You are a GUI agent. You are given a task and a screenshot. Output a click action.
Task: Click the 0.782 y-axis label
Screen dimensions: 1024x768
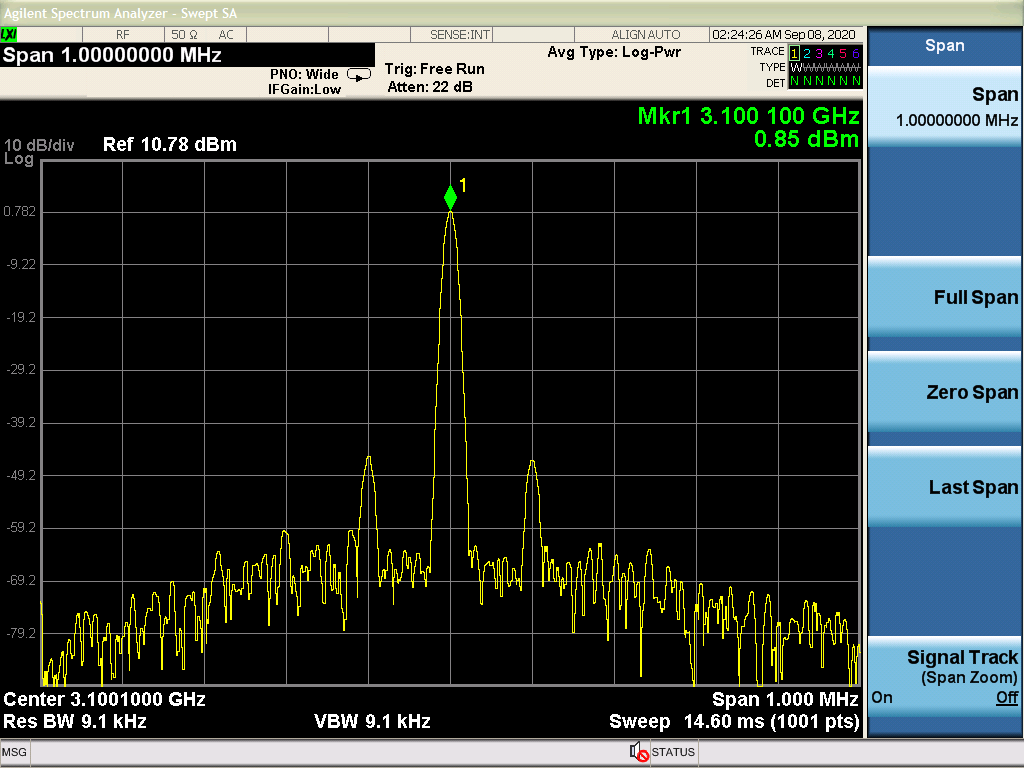pyautogui.click(x=20, y=212)
